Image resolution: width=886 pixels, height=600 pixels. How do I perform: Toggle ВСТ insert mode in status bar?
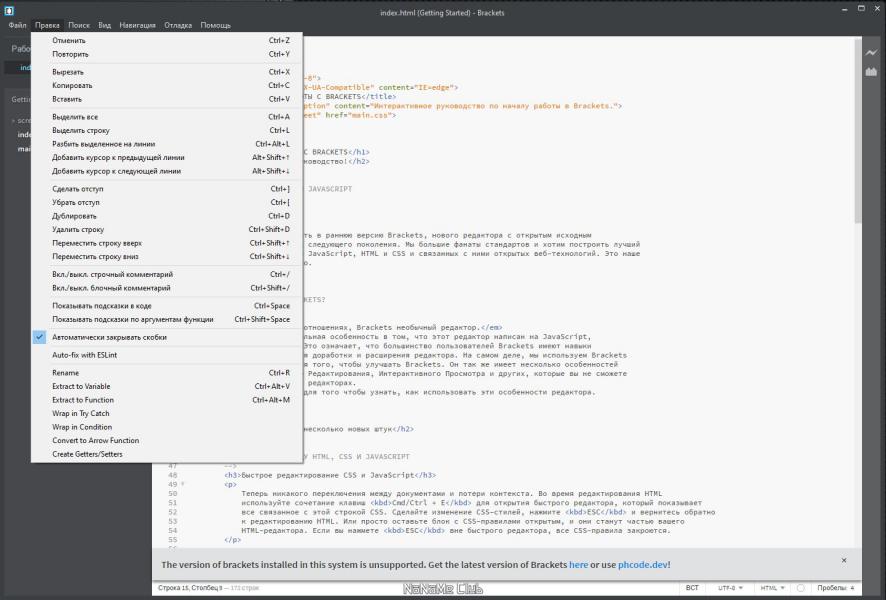pos(692,588)
